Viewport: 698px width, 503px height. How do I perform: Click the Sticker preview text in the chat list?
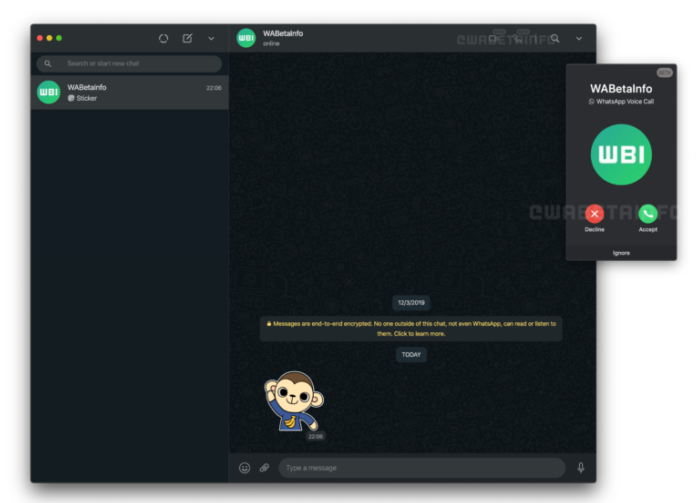point(86,98)
